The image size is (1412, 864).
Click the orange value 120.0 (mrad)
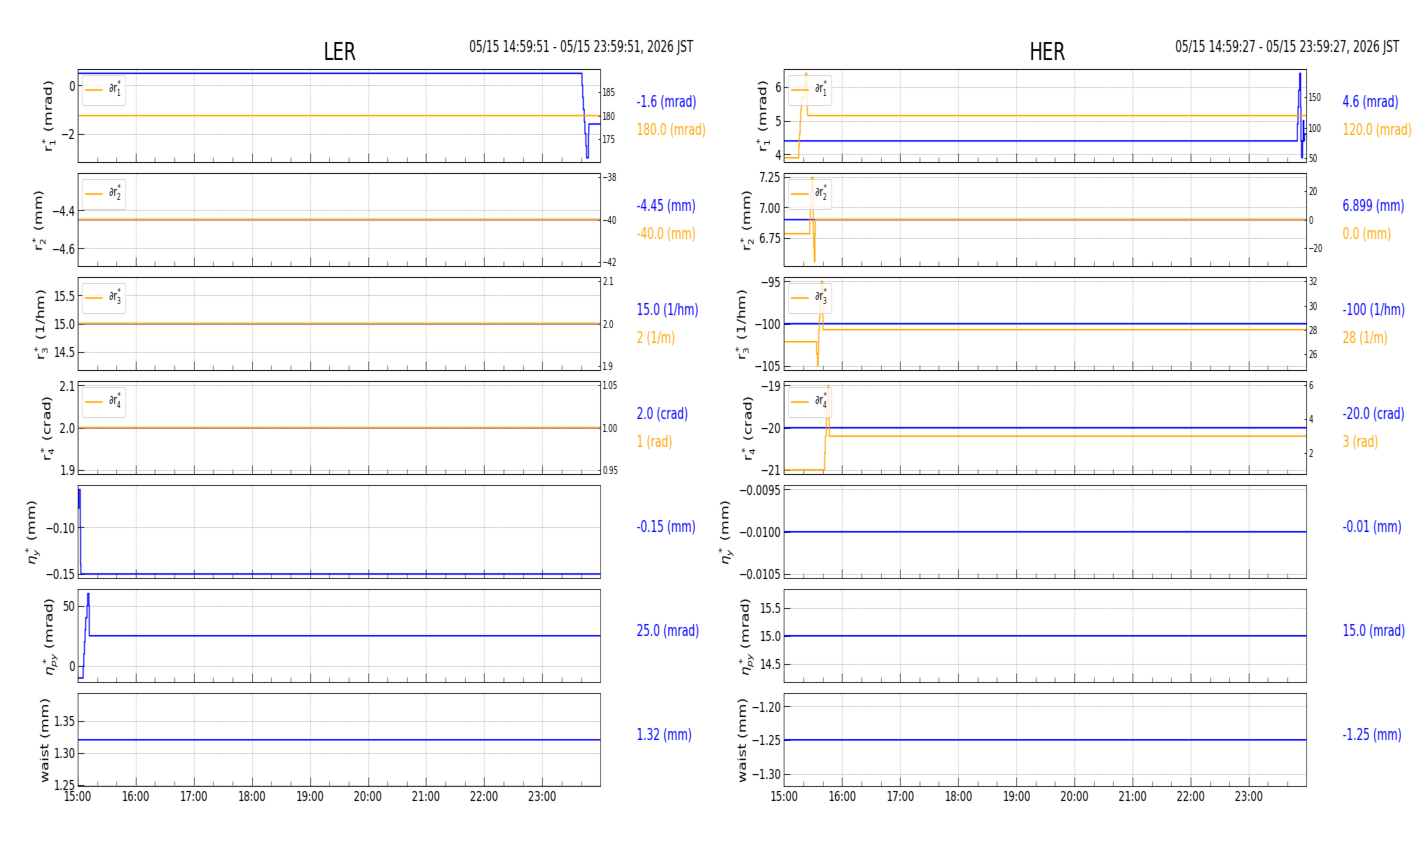click(1377, 130)
